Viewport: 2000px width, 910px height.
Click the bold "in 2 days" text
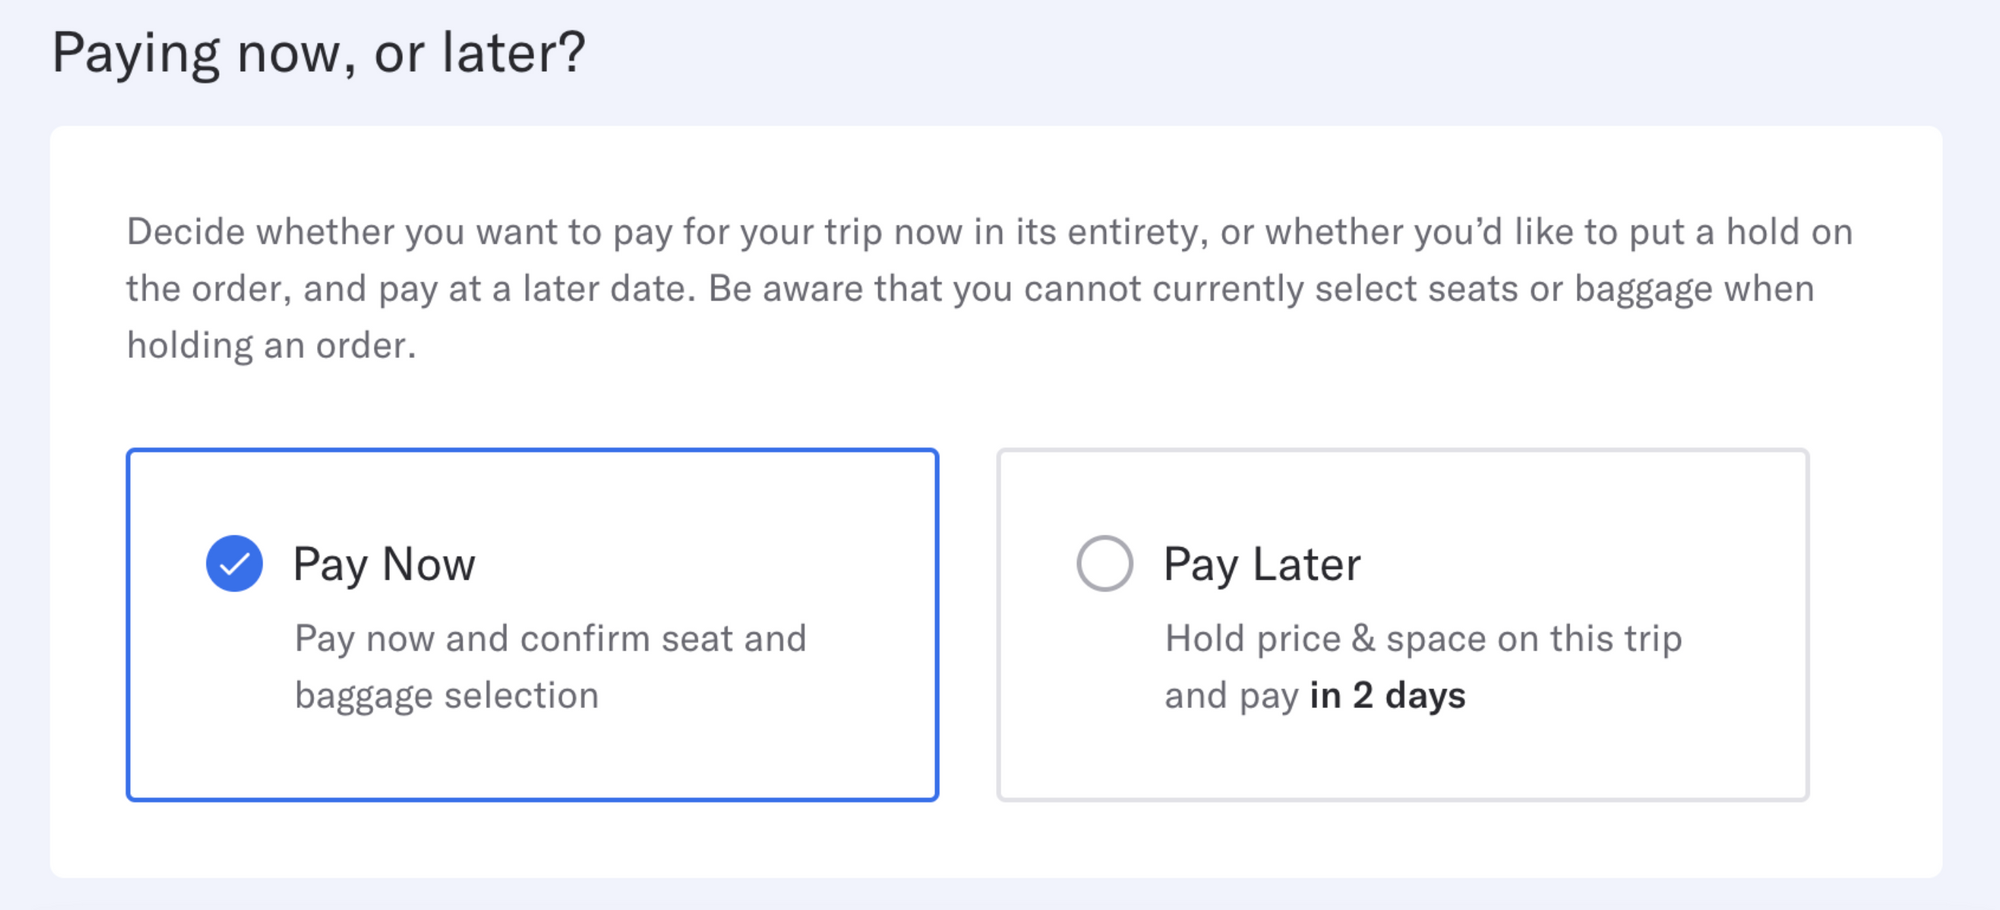click(x=1387, y=695)
